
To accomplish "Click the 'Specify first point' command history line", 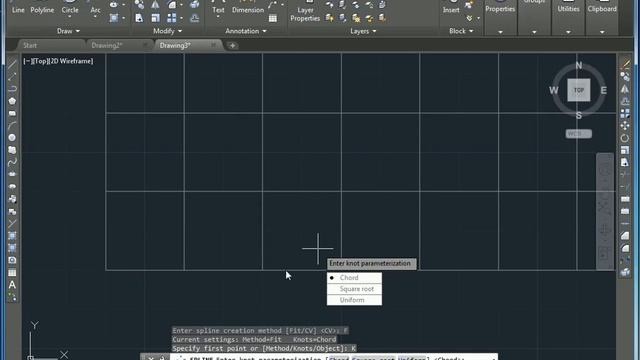I will click(x=264, y=349).
